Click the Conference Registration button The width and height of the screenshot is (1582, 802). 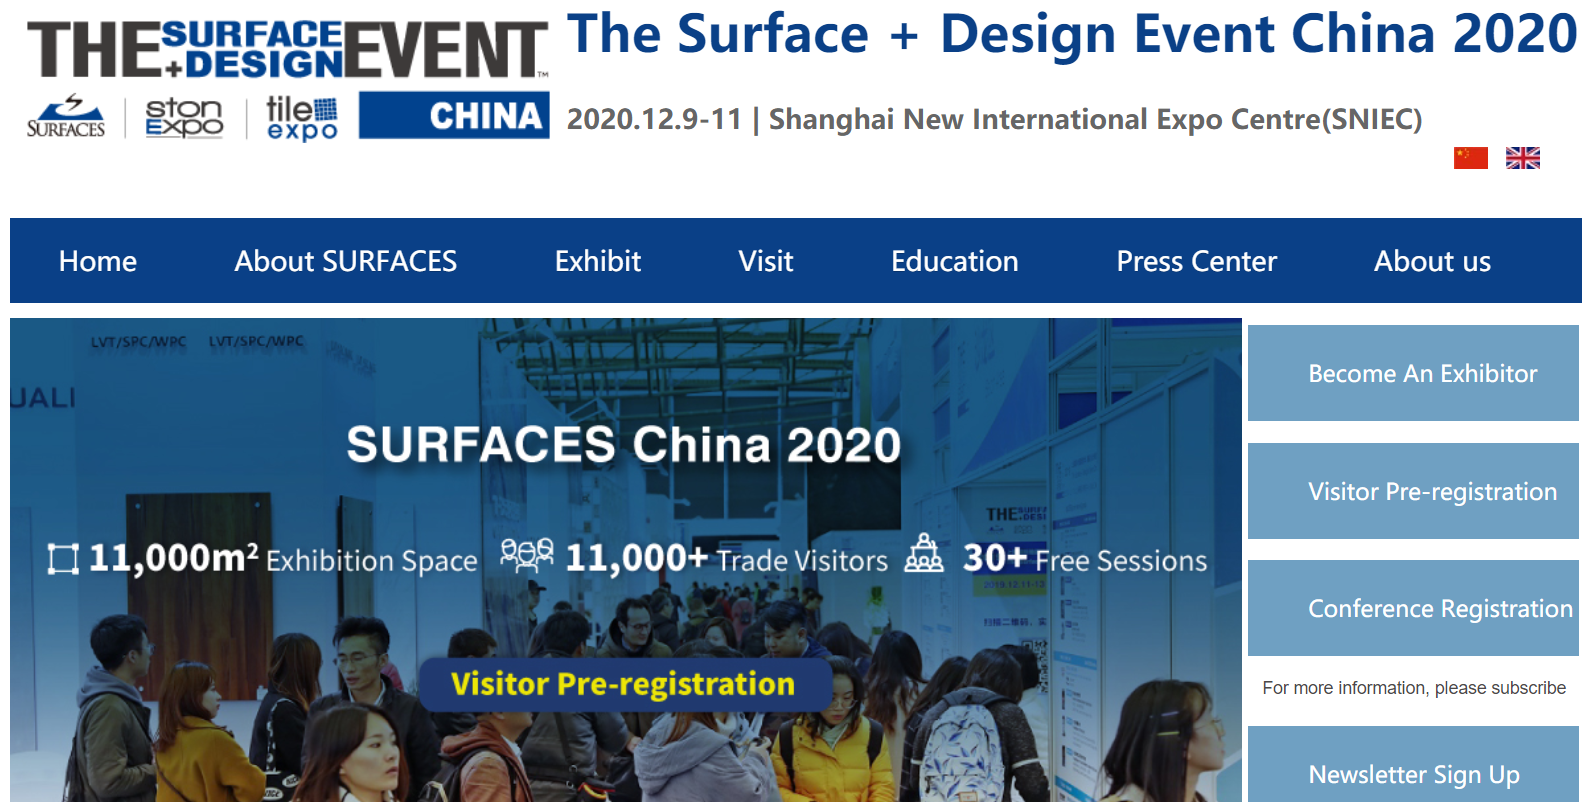coord(1413,608)
